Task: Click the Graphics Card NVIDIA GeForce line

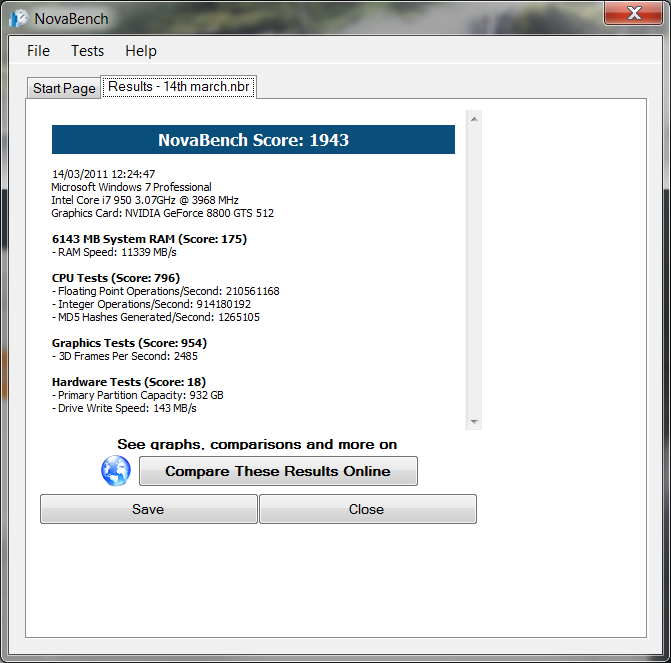Action: pyautogui.click(x=163, y=213)
